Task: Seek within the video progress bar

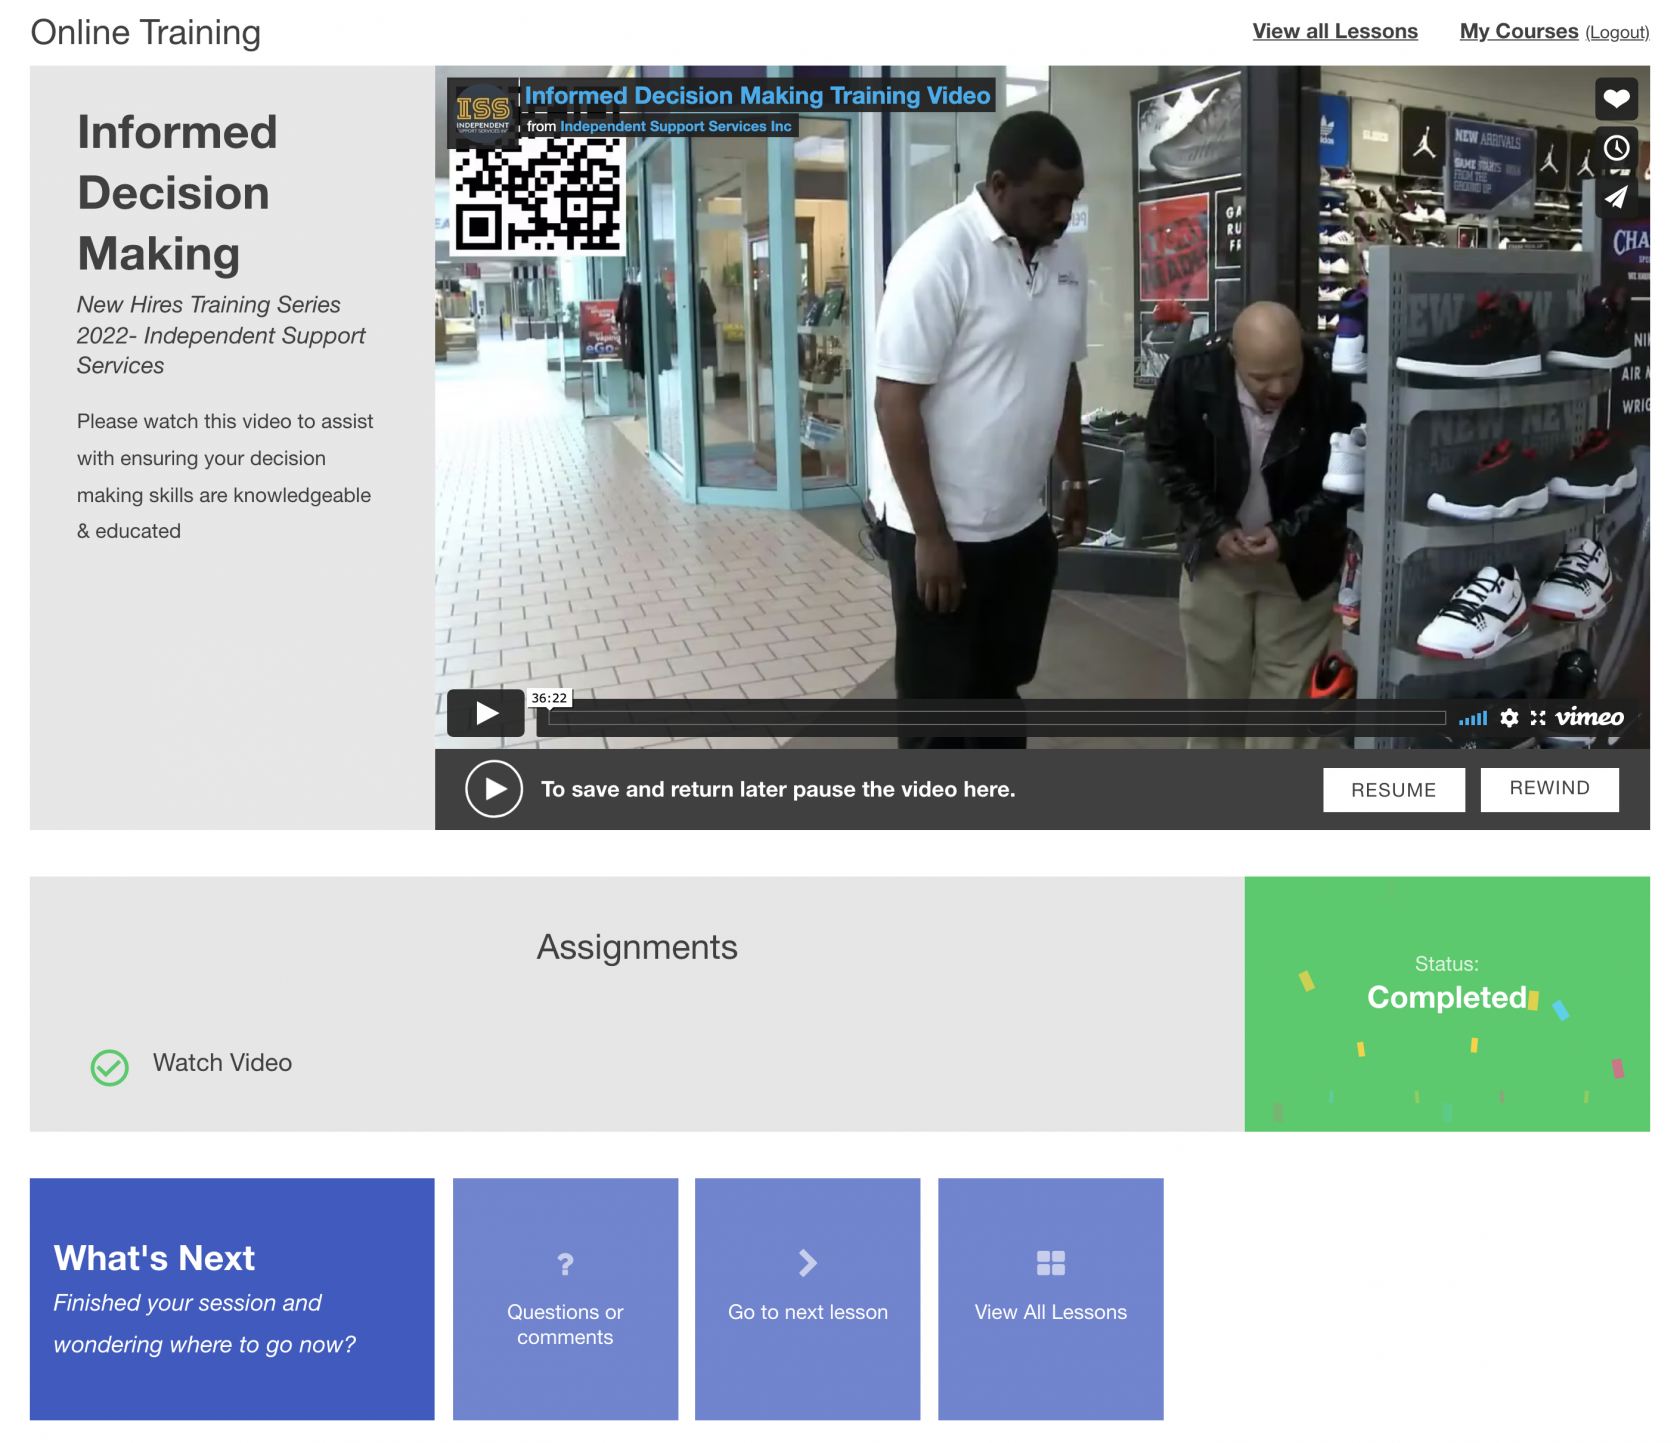Action: pyautogui.click(x=996, y=718)
